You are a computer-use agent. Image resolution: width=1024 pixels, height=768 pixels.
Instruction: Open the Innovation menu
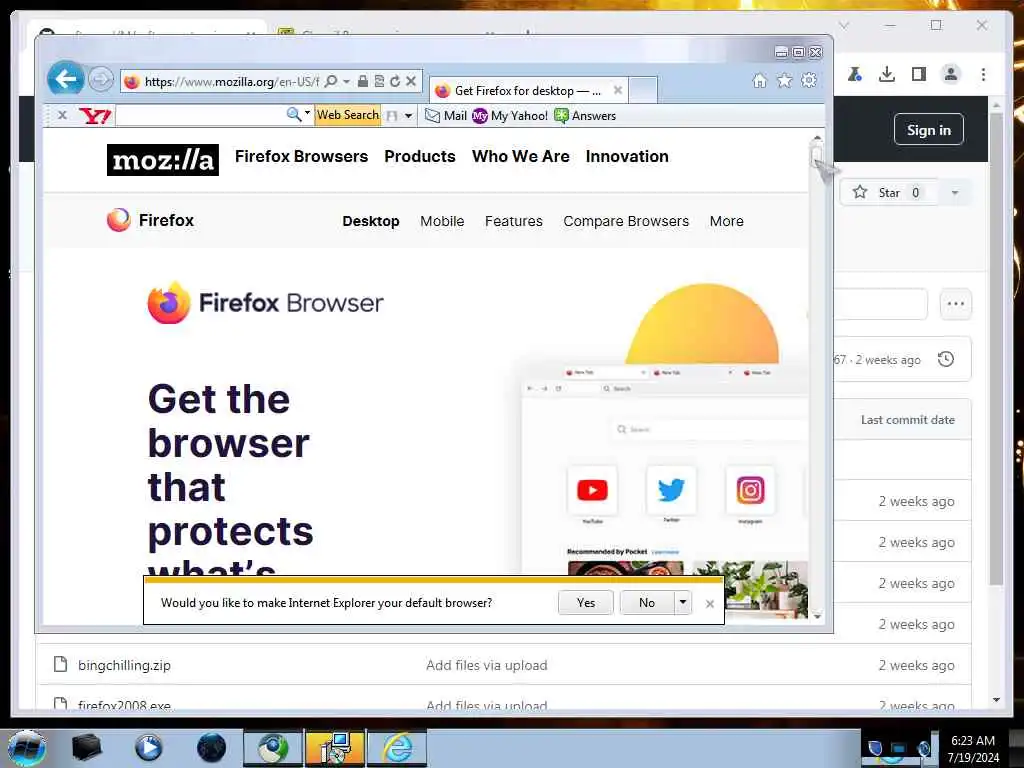point(627,157)
